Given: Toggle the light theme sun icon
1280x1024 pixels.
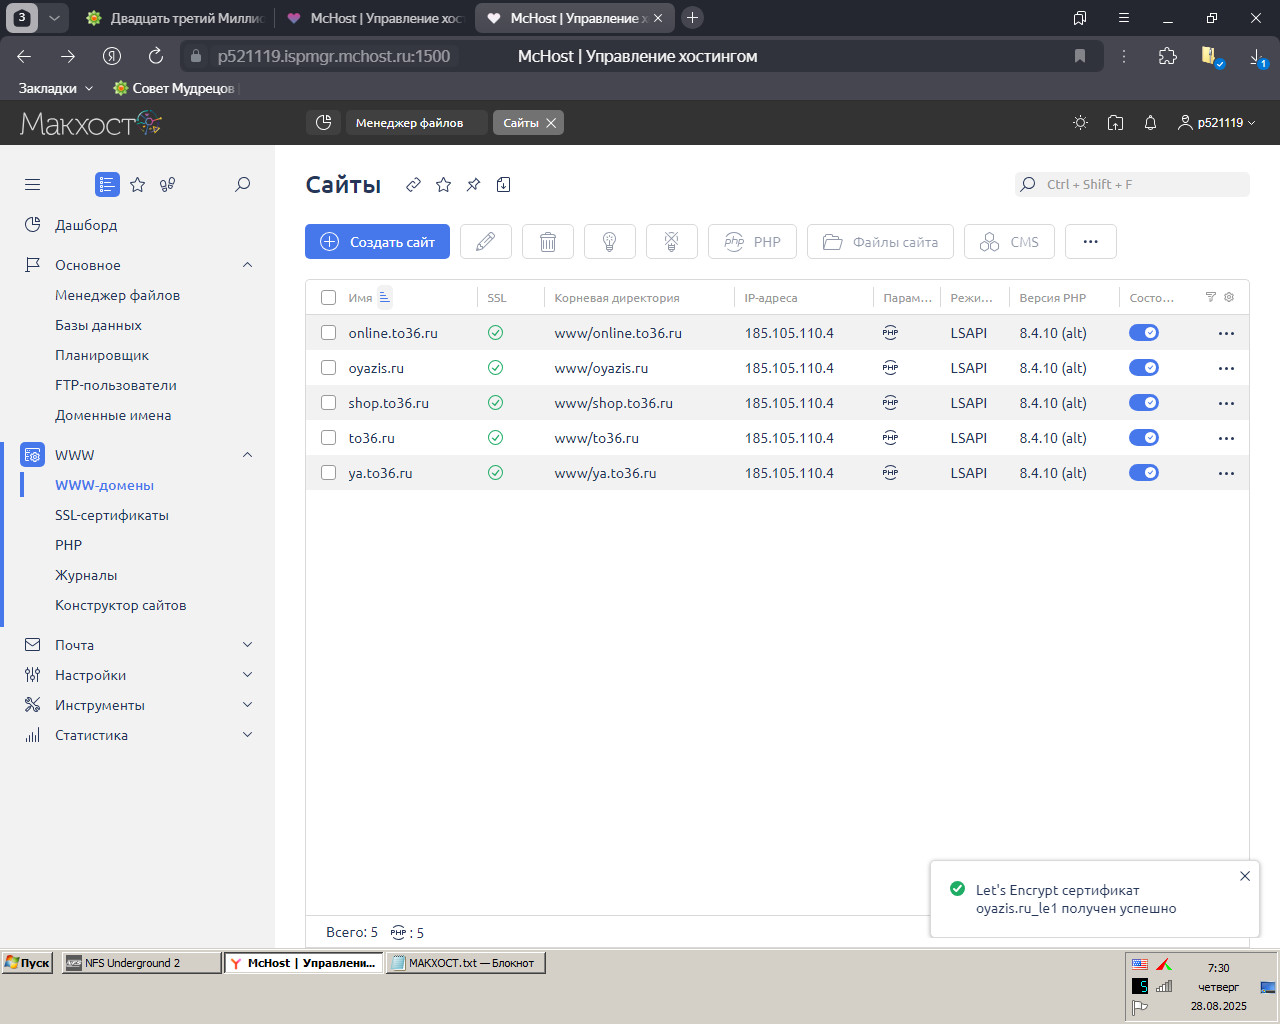Looking at the screenshot, I should (x=1080, y=122).
